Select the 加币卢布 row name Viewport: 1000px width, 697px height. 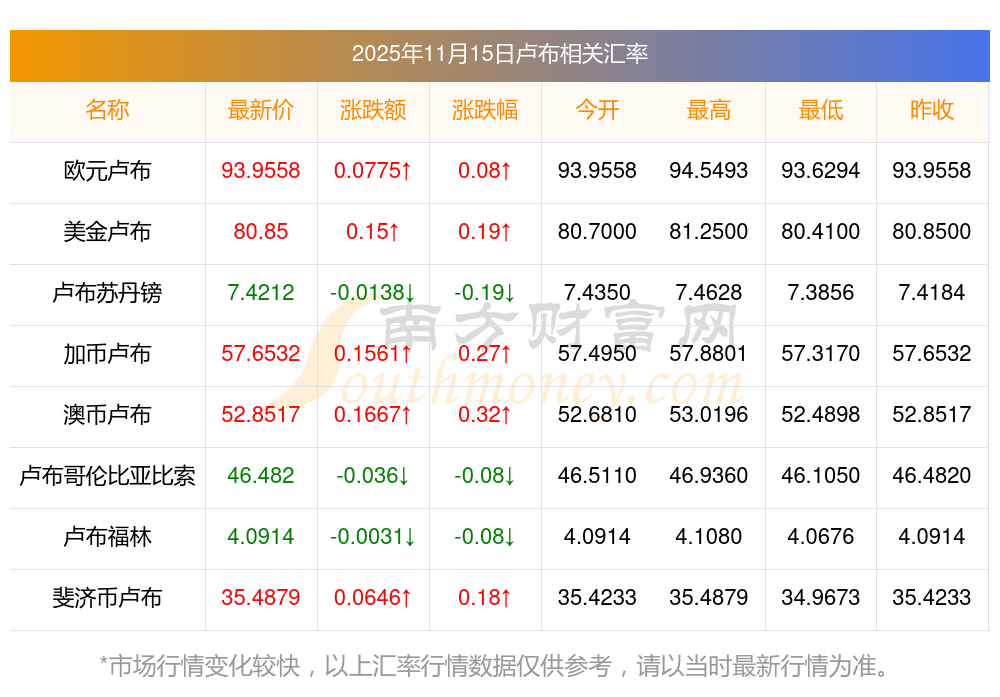(x=107, y=353)
